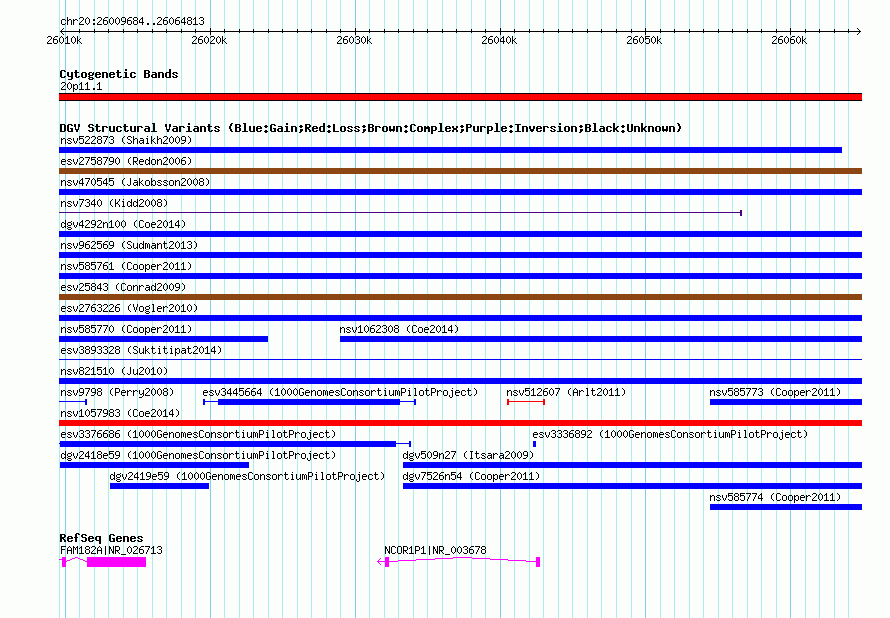Image resolution: width=890 pixels, height=618 pixels.
Task: Select esv3445664 1000Genomes variant bar
Action: point(309,402)
